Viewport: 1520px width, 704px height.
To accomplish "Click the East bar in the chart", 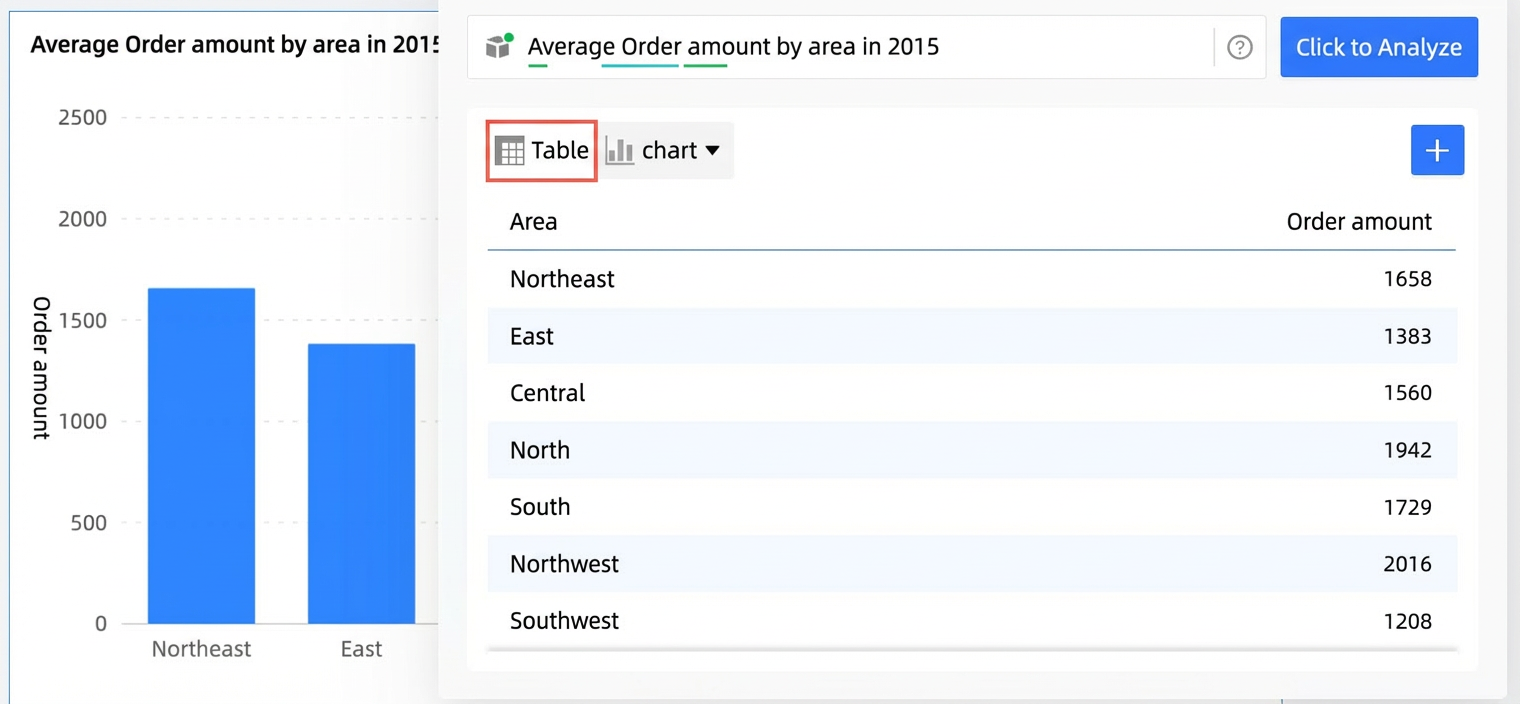I will coord(361,484).
